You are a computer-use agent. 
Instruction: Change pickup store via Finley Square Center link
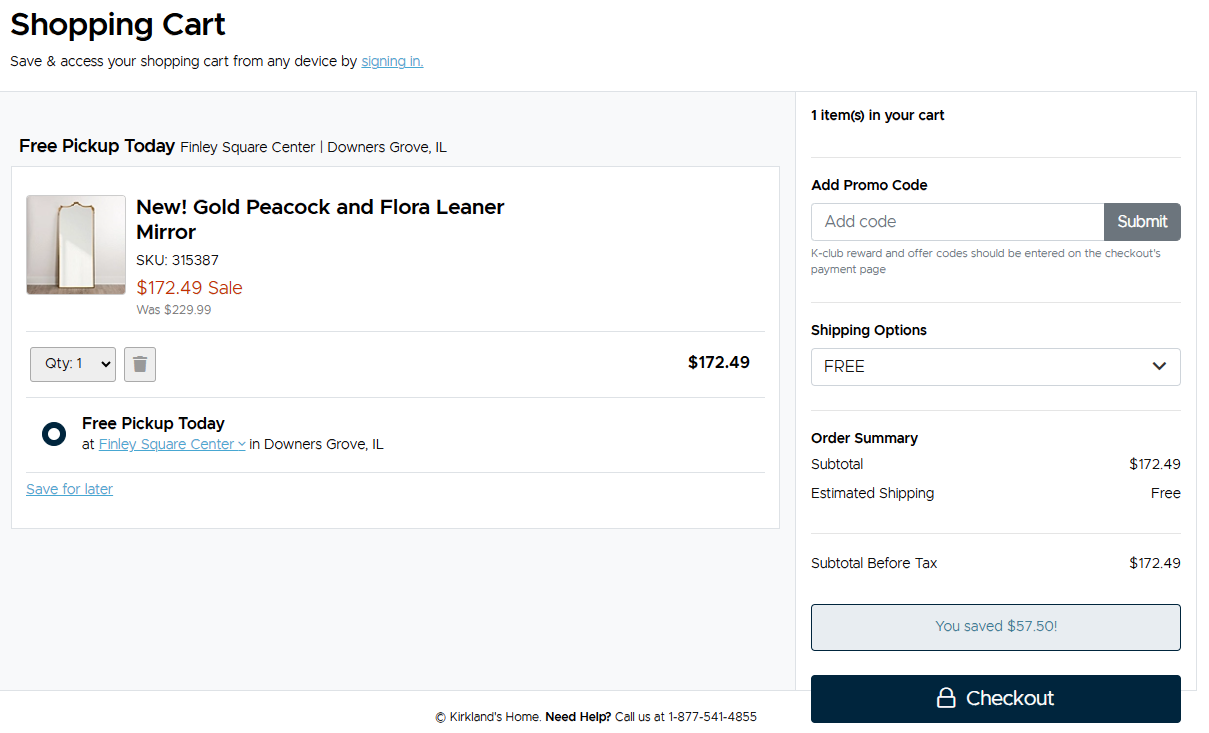(x=166, y=444)
